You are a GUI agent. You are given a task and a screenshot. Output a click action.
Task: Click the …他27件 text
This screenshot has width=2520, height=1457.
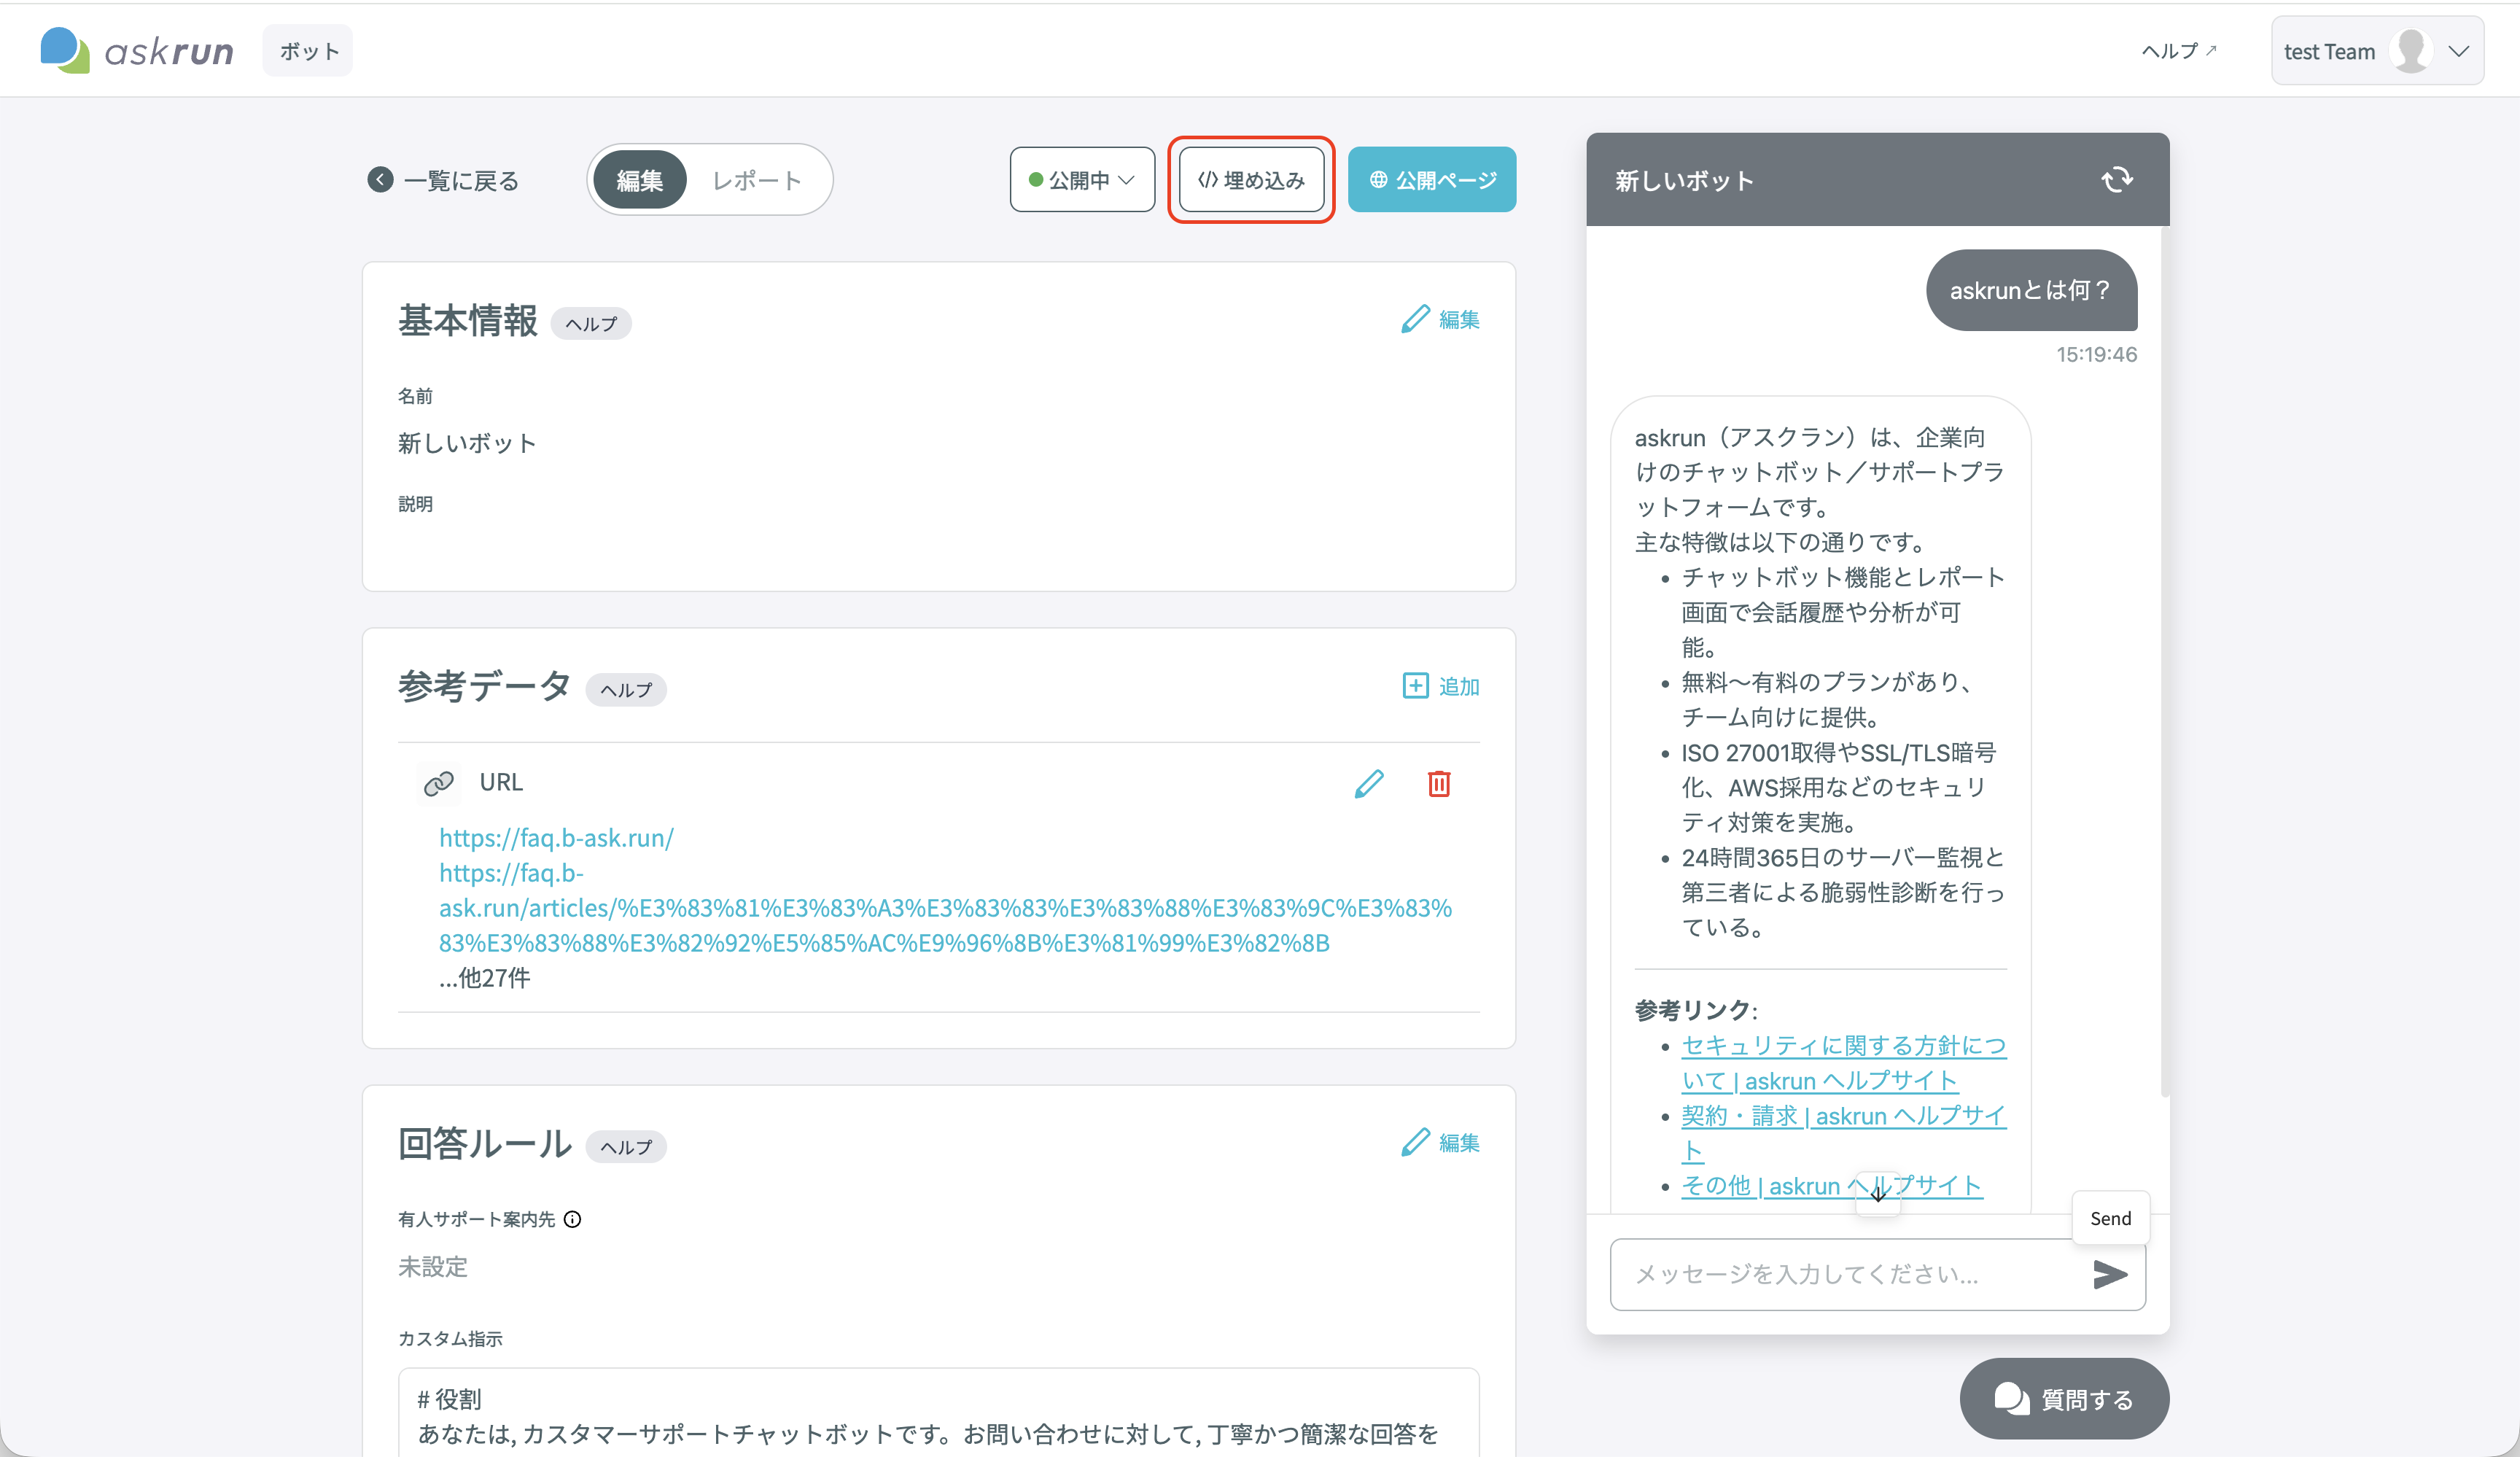[x=484, y=978]
